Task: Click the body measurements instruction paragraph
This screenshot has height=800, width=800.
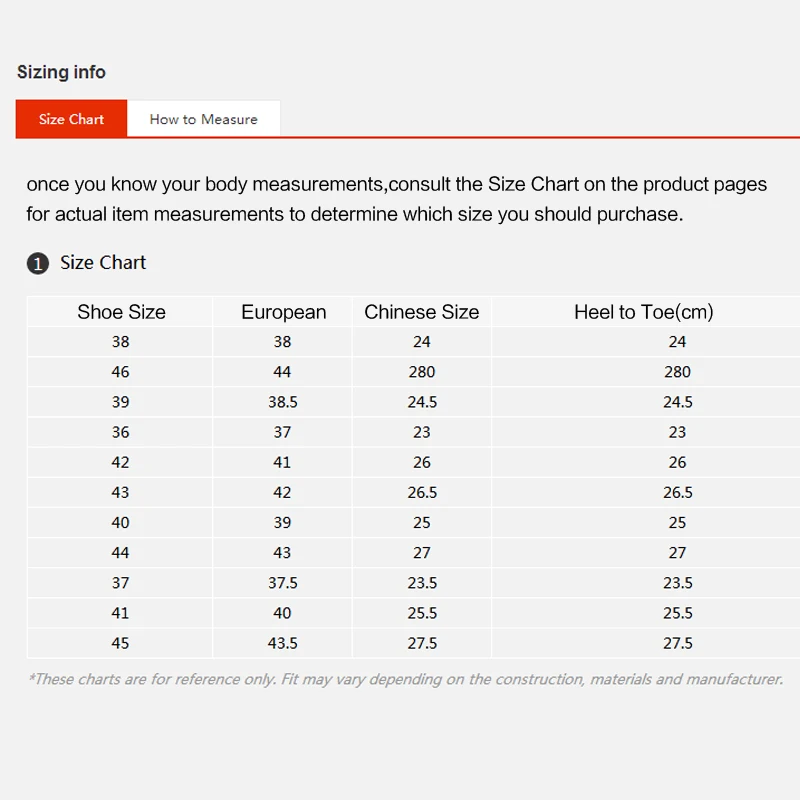Action: [x=396, y=199]
